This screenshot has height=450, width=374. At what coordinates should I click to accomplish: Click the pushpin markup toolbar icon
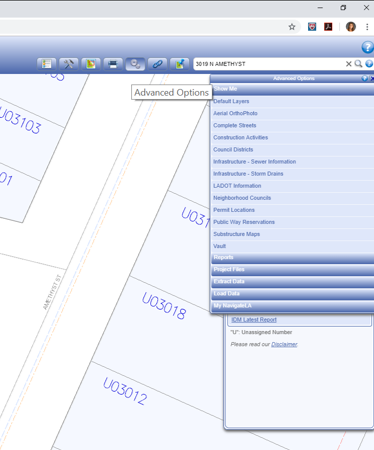[x=180, y=64]
